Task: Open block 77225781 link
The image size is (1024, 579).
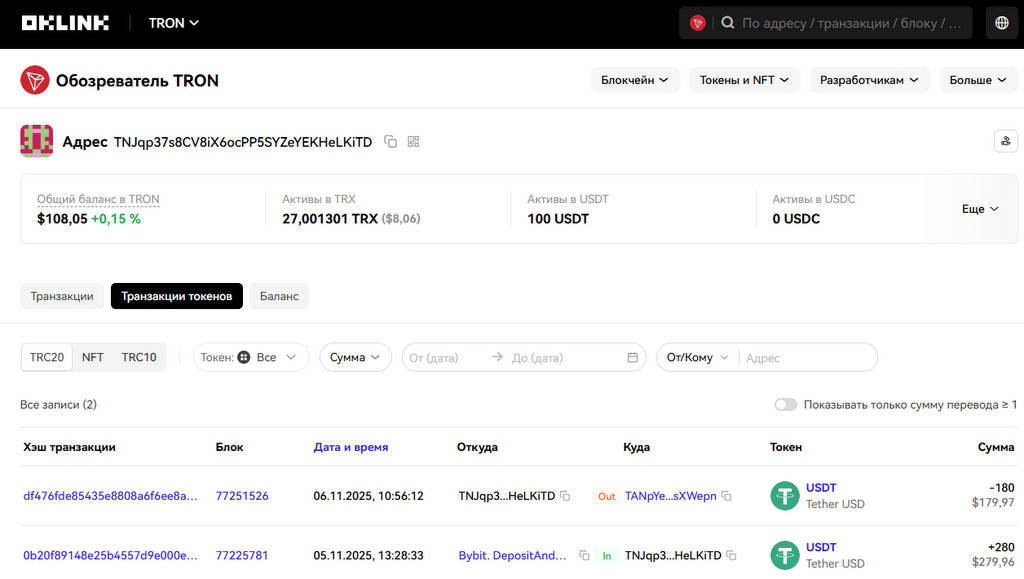Action: pos(242,555)
